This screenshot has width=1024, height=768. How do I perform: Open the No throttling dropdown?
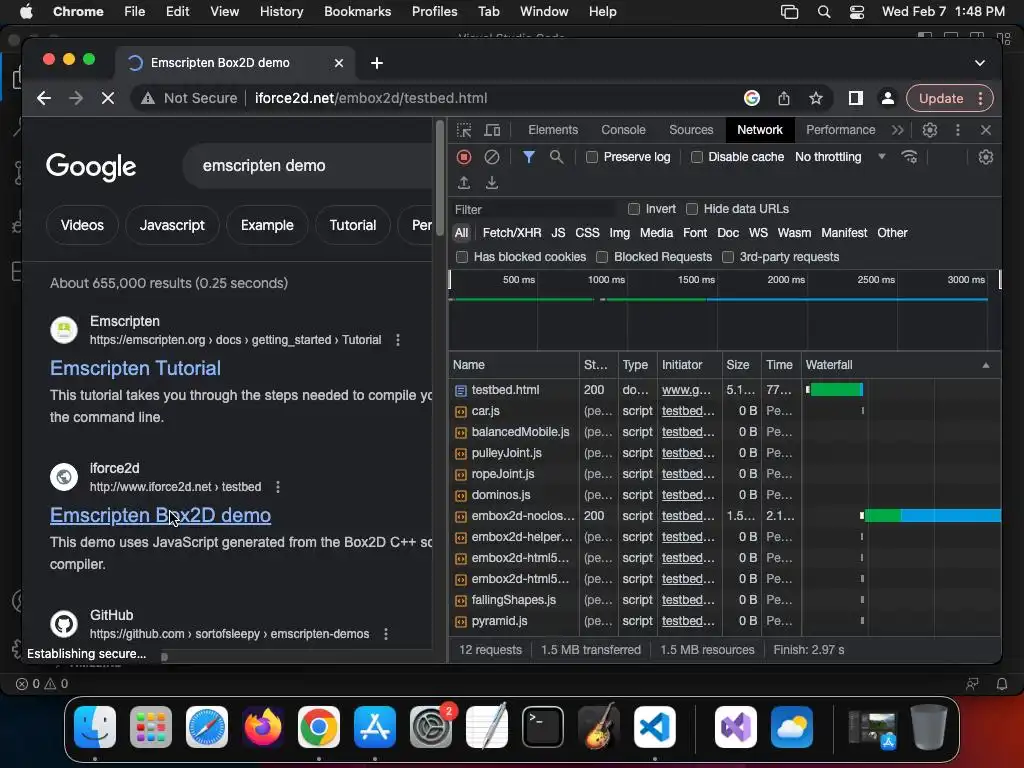pos(840,157)
